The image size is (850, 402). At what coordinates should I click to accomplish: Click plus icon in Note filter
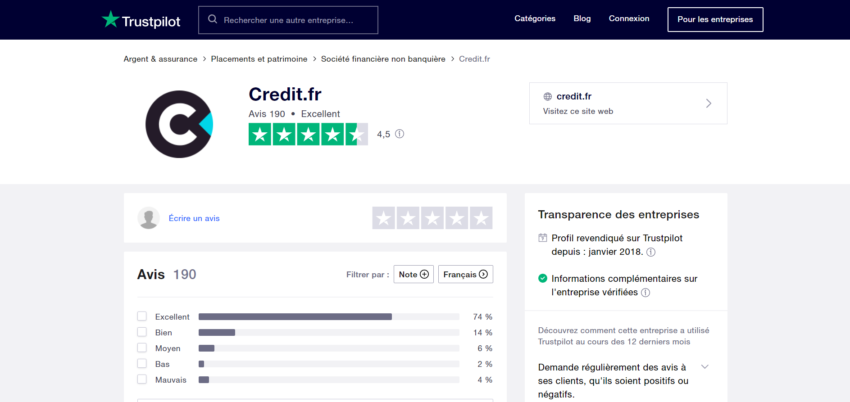424,275
